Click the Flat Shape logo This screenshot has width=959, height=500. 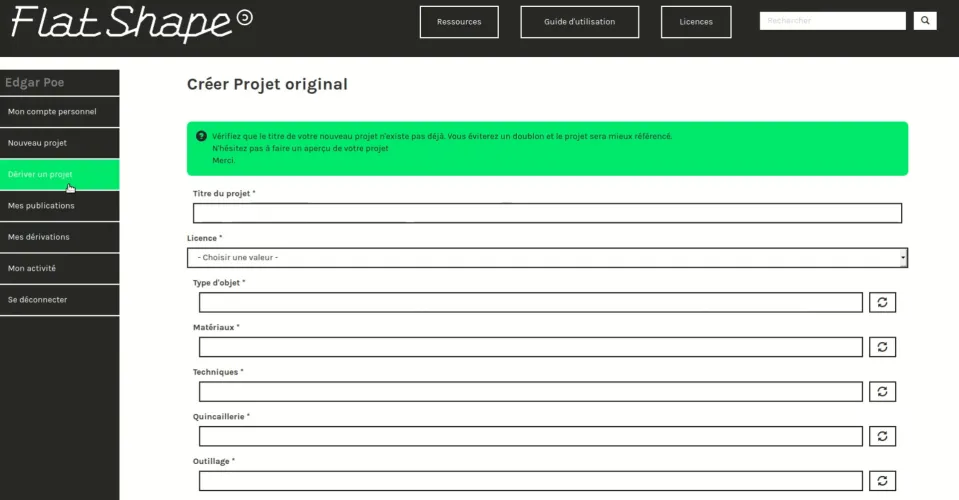point(131,23)
